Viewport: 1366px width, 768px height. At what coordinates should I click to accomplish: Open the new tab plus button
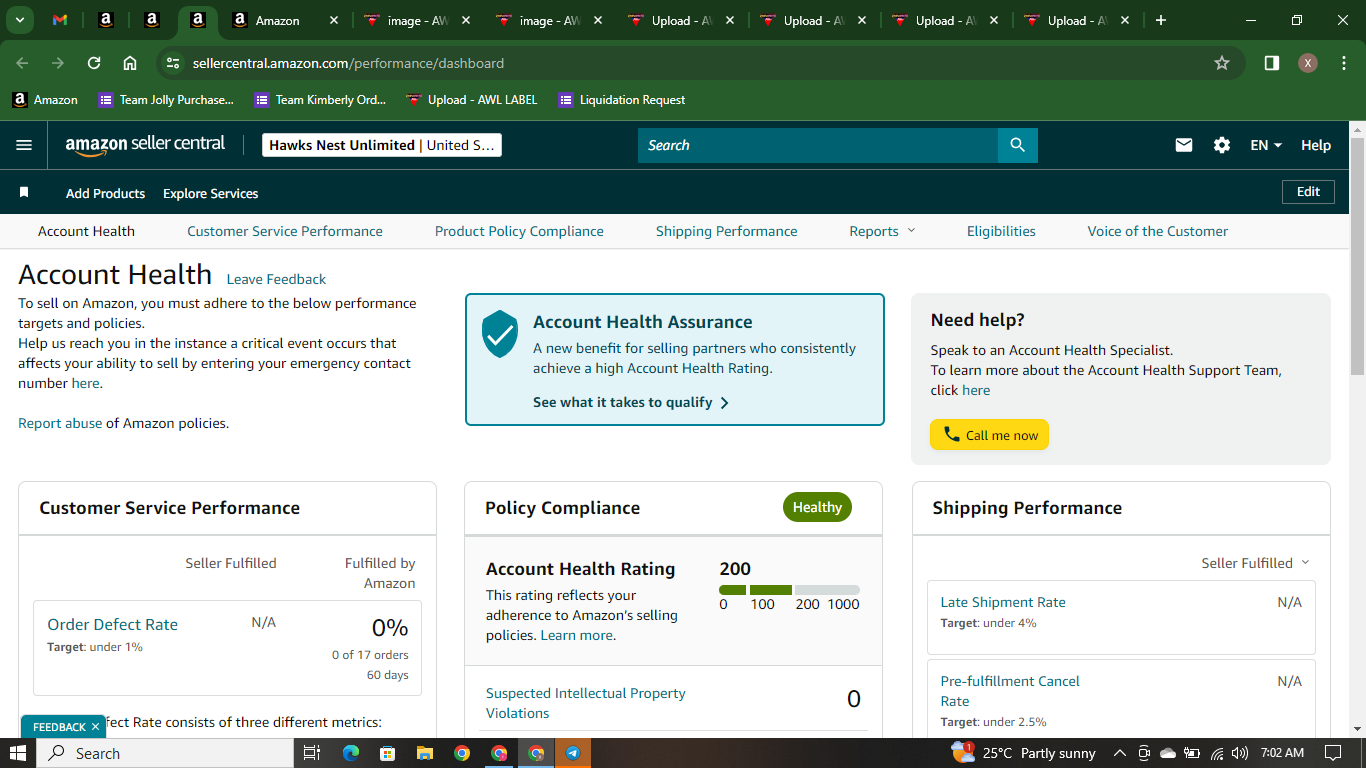click(x=1161, y=20)
